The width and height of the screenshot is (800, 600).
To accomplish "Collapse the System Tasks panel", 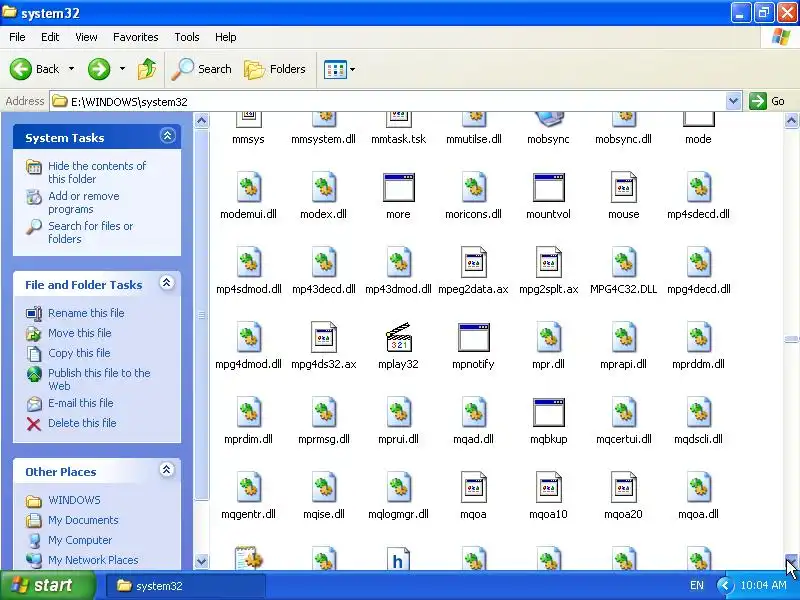I will tap(167, 136).
